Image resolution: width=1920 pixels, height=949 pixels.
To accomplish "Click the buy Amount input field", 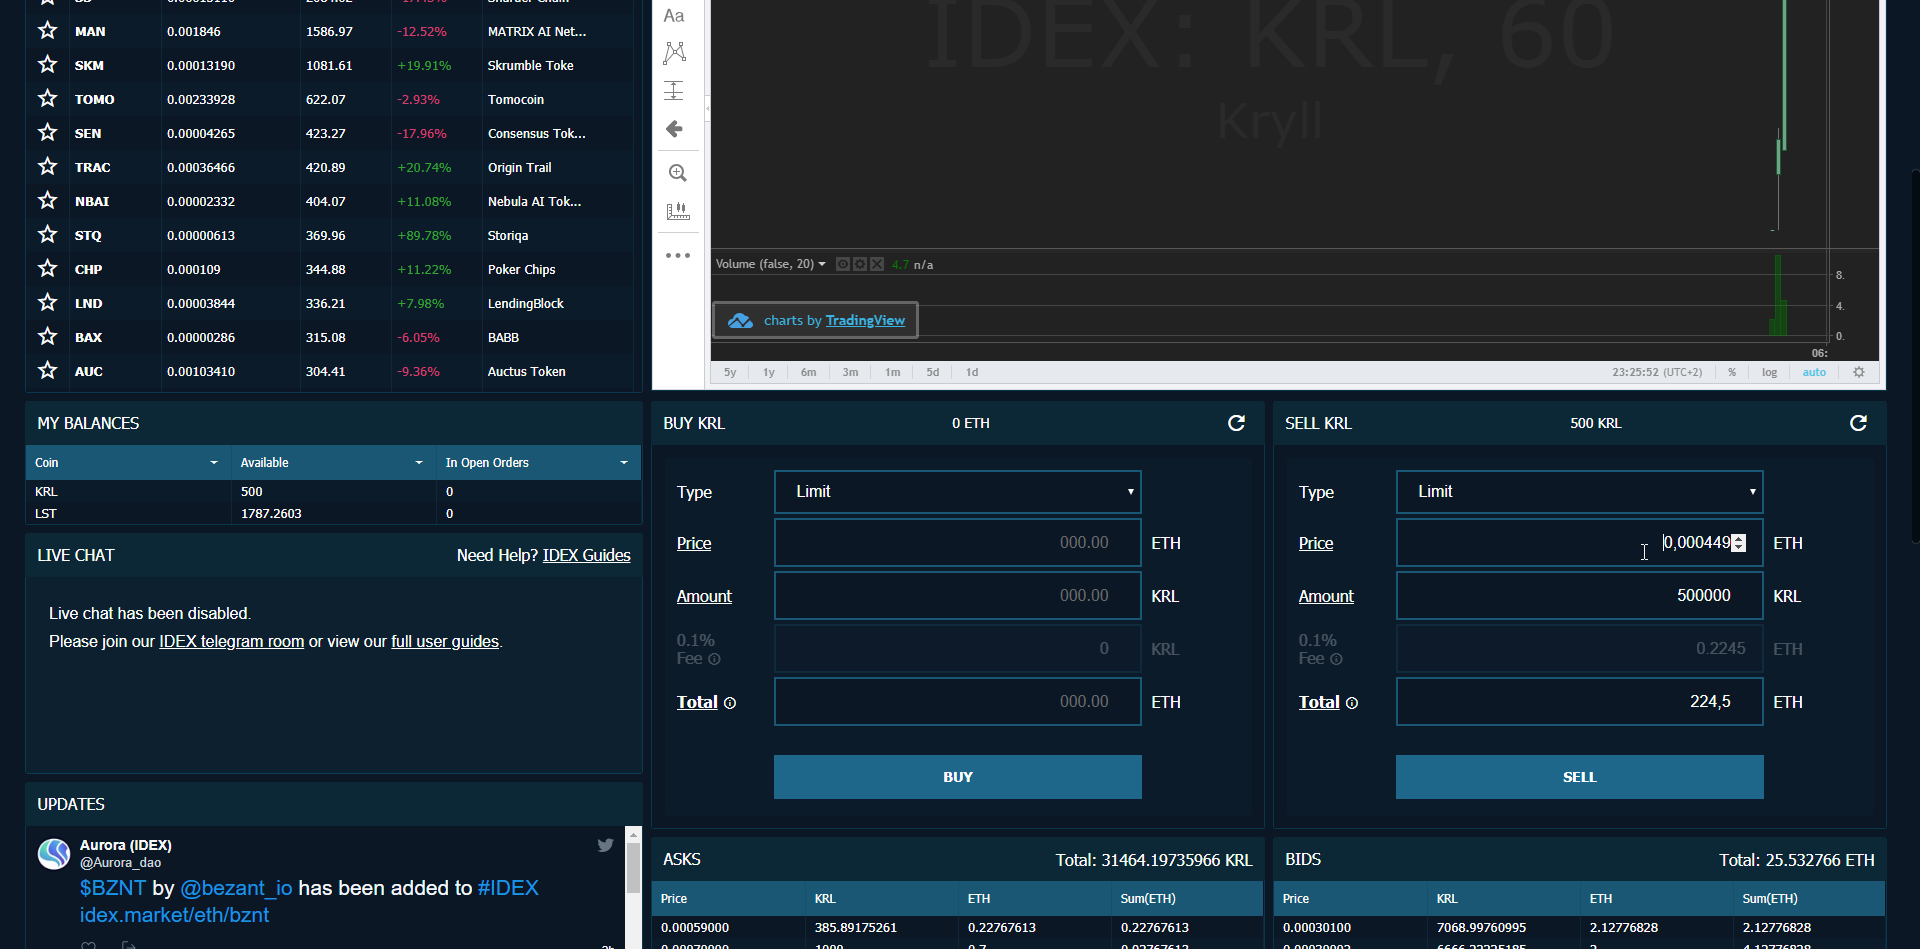I will [958, 596].
